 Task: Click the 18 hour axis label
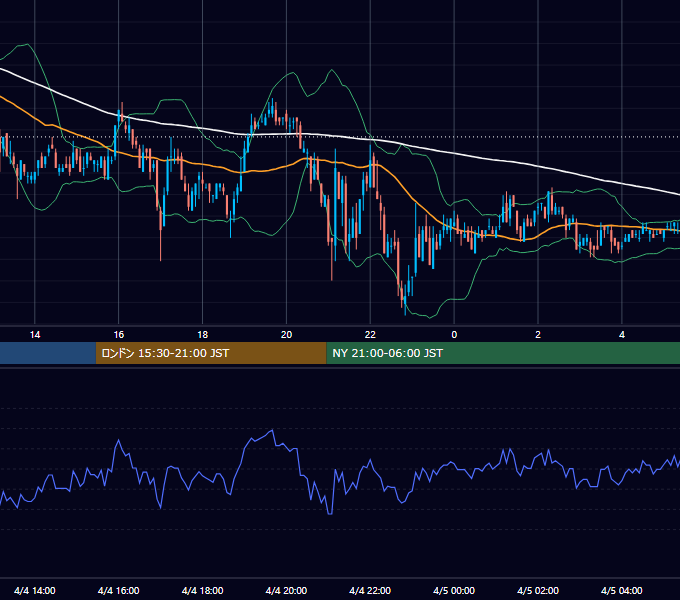(203, 335)
